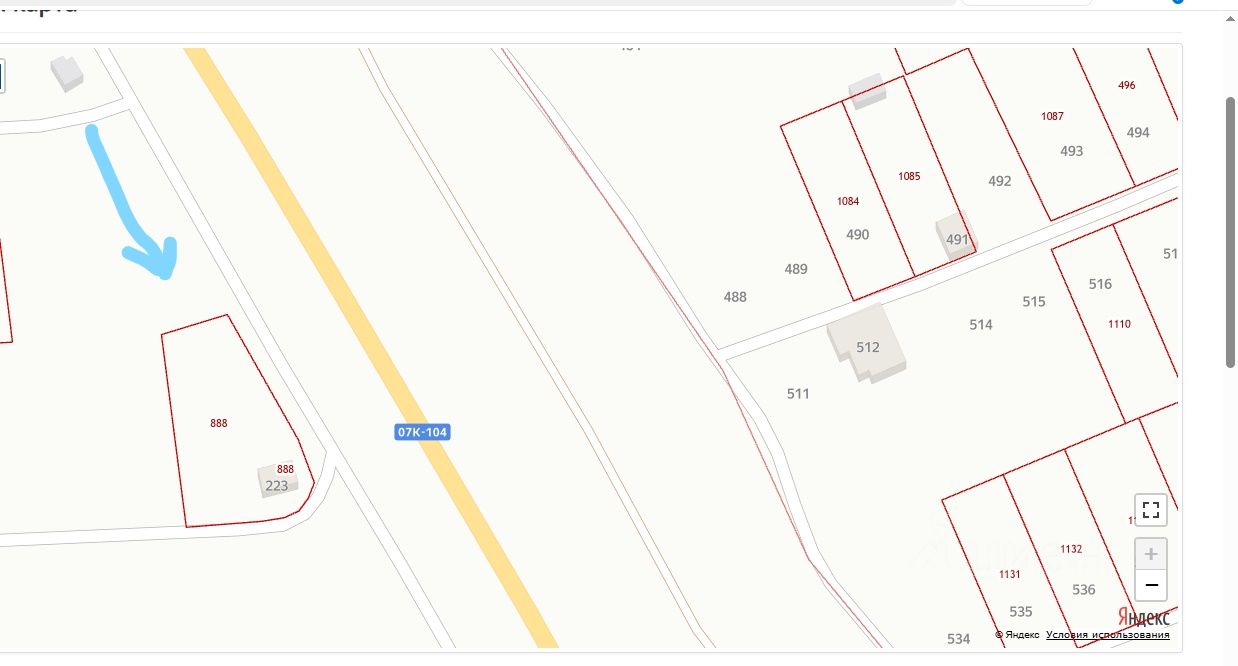Click plot number 488 label
This screenshot has width=1238, height=666.
[x=735, y=297]
